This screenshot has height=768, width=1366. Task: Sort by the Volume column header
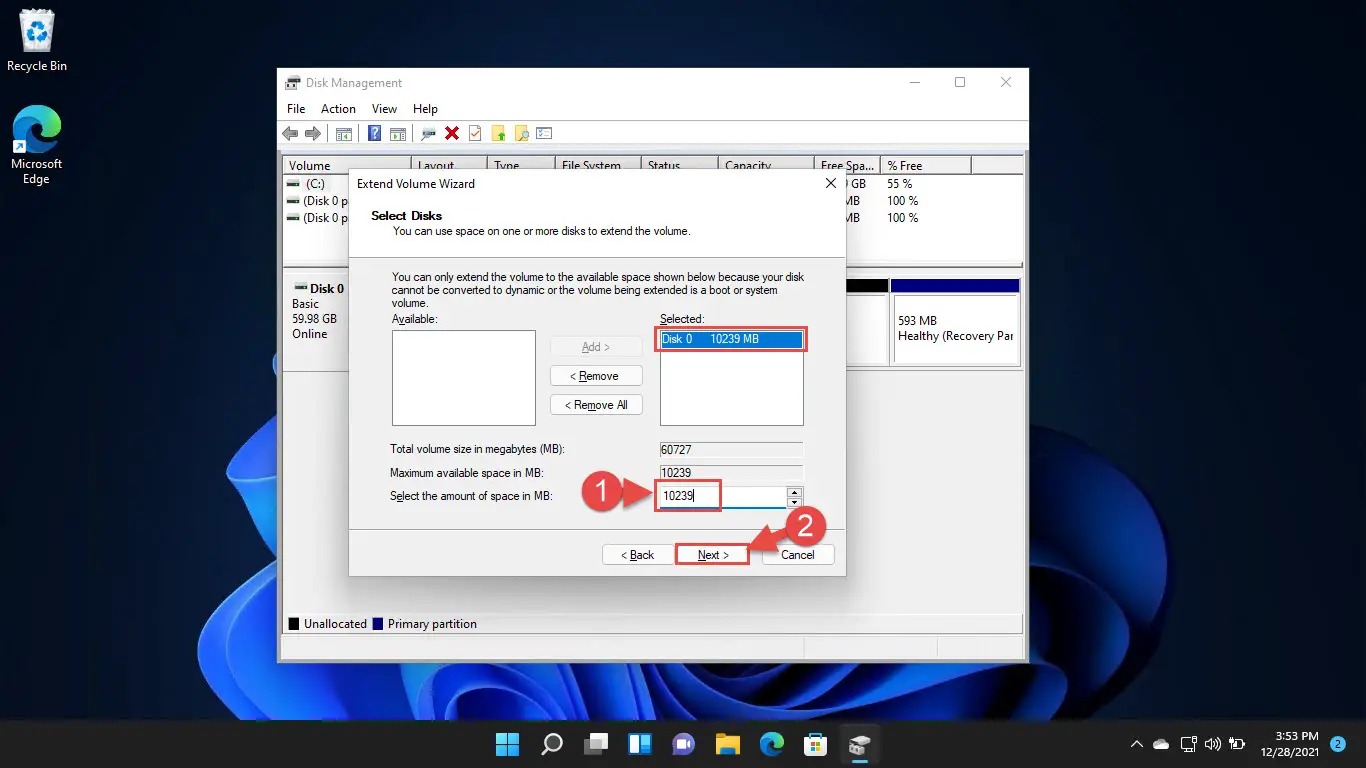(348, 166)
